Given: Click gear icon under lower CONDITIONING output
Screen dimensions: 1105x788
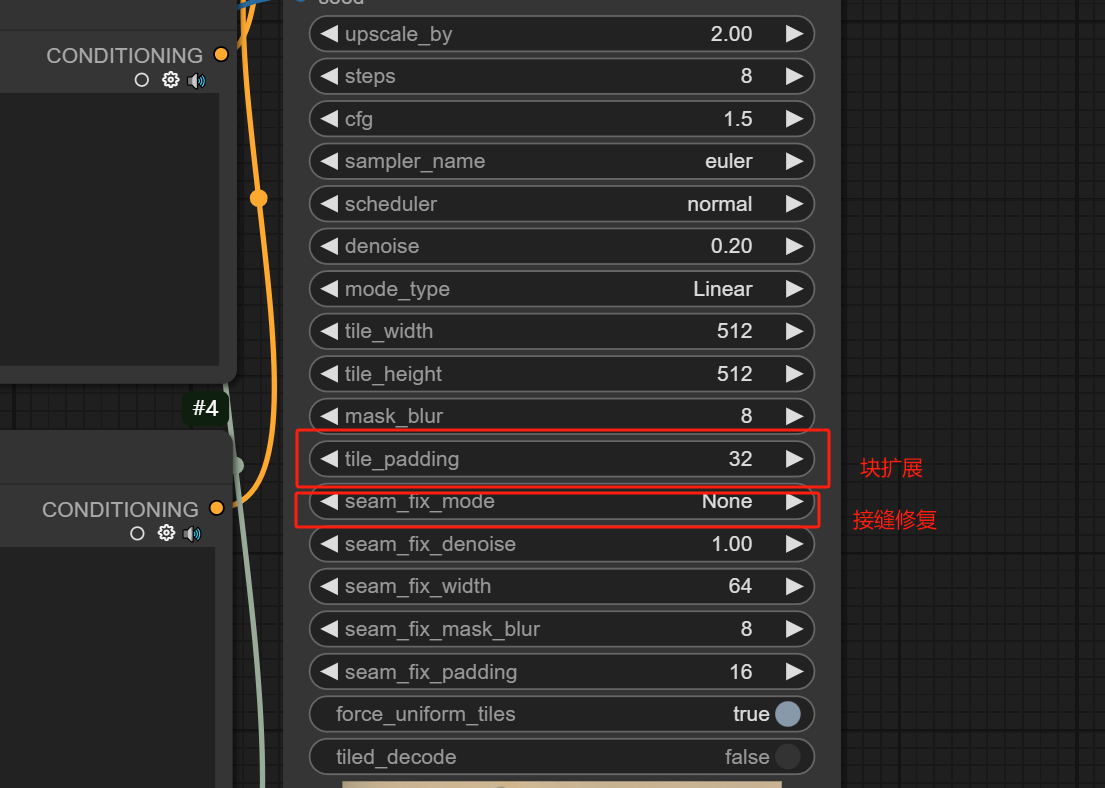Looking at the screenshot, I should [166, 534].
